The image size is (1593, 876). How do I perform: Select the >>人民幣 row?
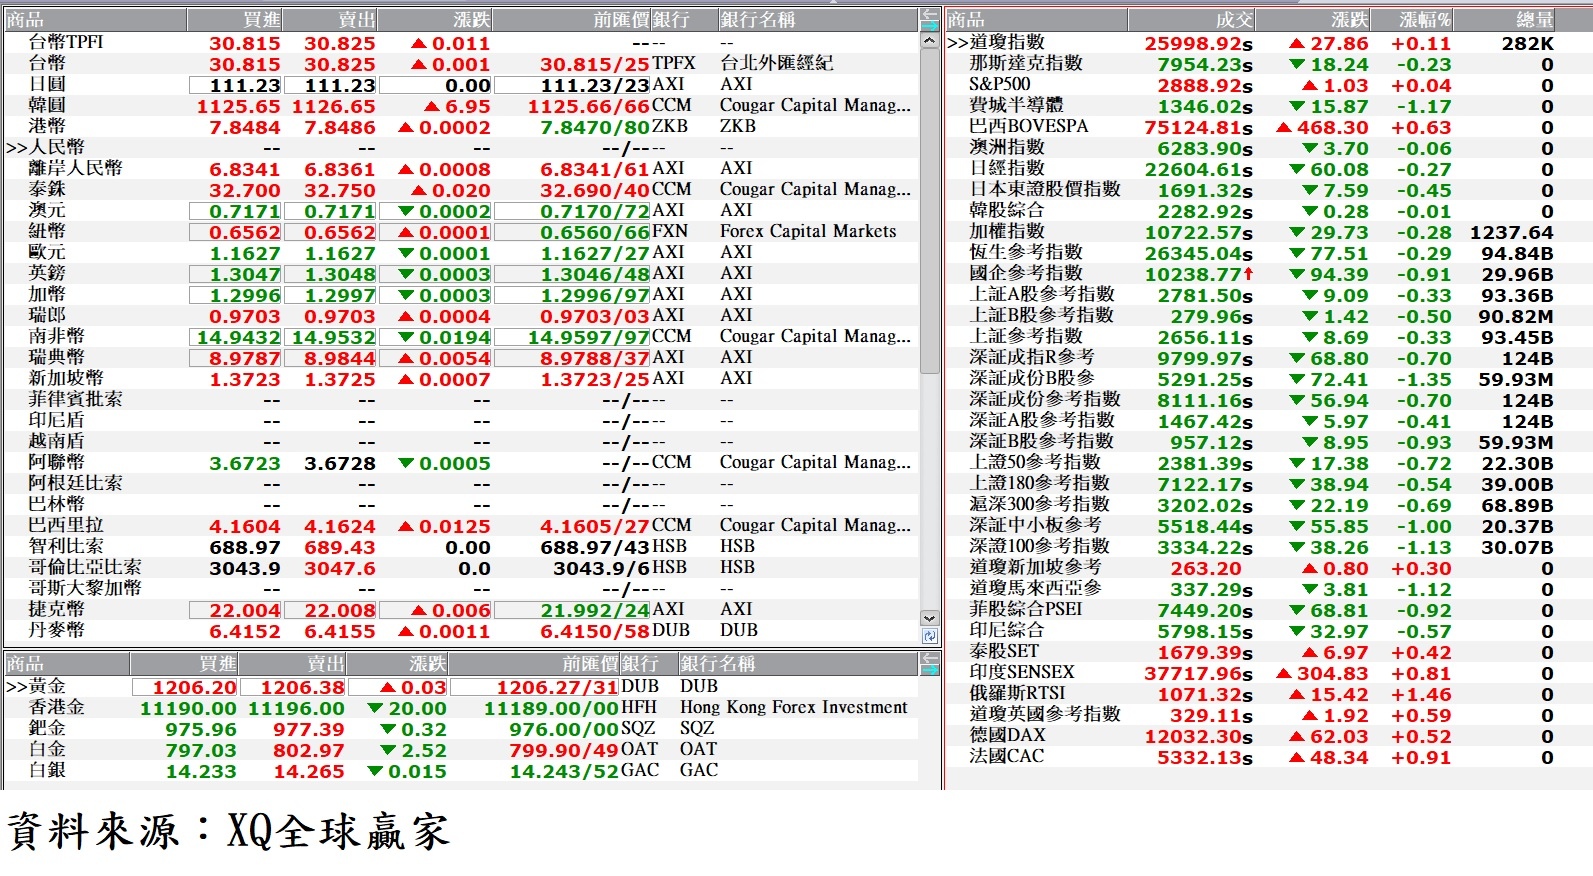(x=461, y=147)
